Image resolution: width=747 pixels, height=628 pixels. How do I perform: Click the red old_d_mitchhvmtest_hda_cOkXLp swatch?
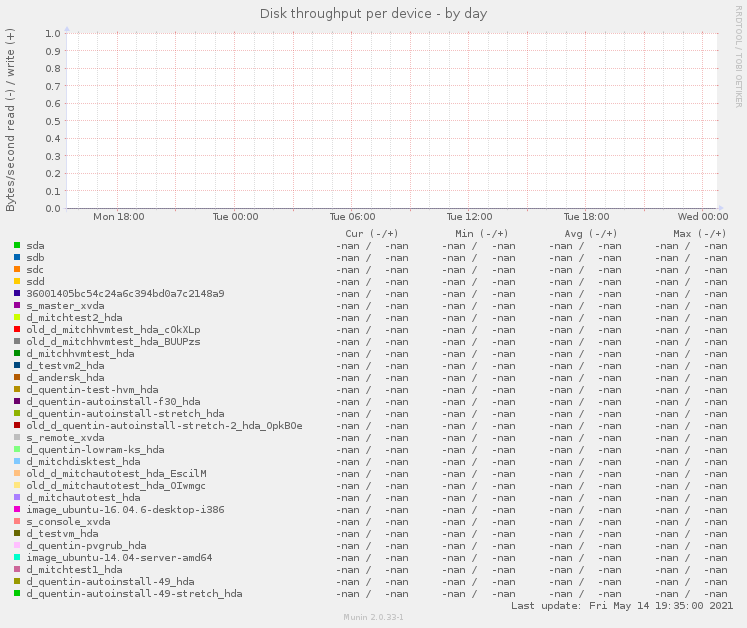point(17,329)
